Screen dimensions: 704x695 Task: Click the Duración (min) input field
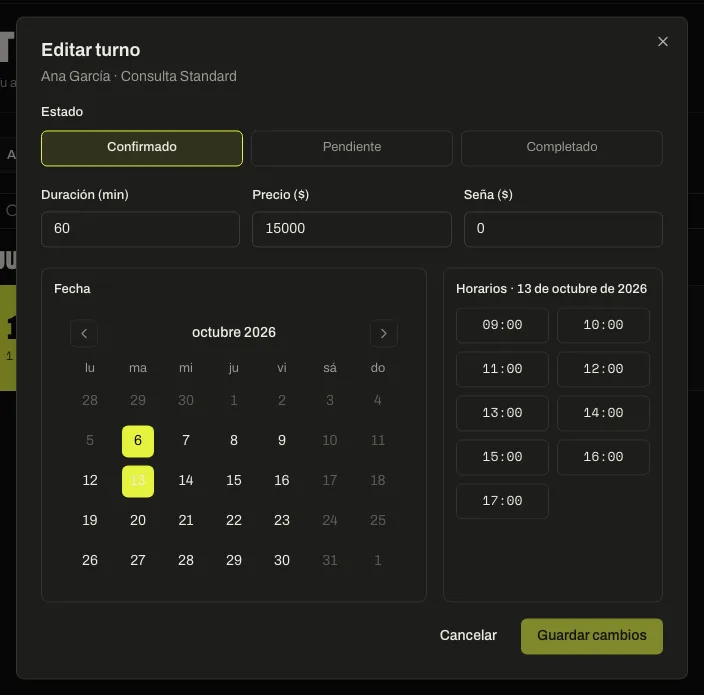click(x=141, y=229)
